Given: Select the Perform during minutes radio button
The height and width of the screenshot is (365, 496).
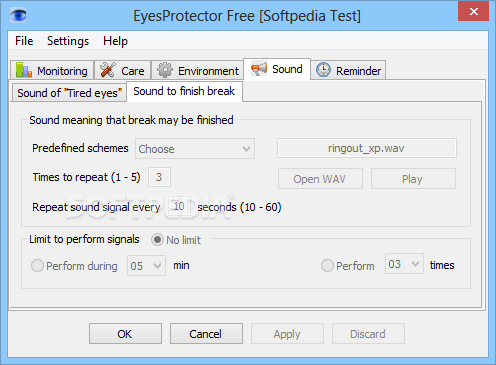Looking at the screenshot, I should [37, 266].
